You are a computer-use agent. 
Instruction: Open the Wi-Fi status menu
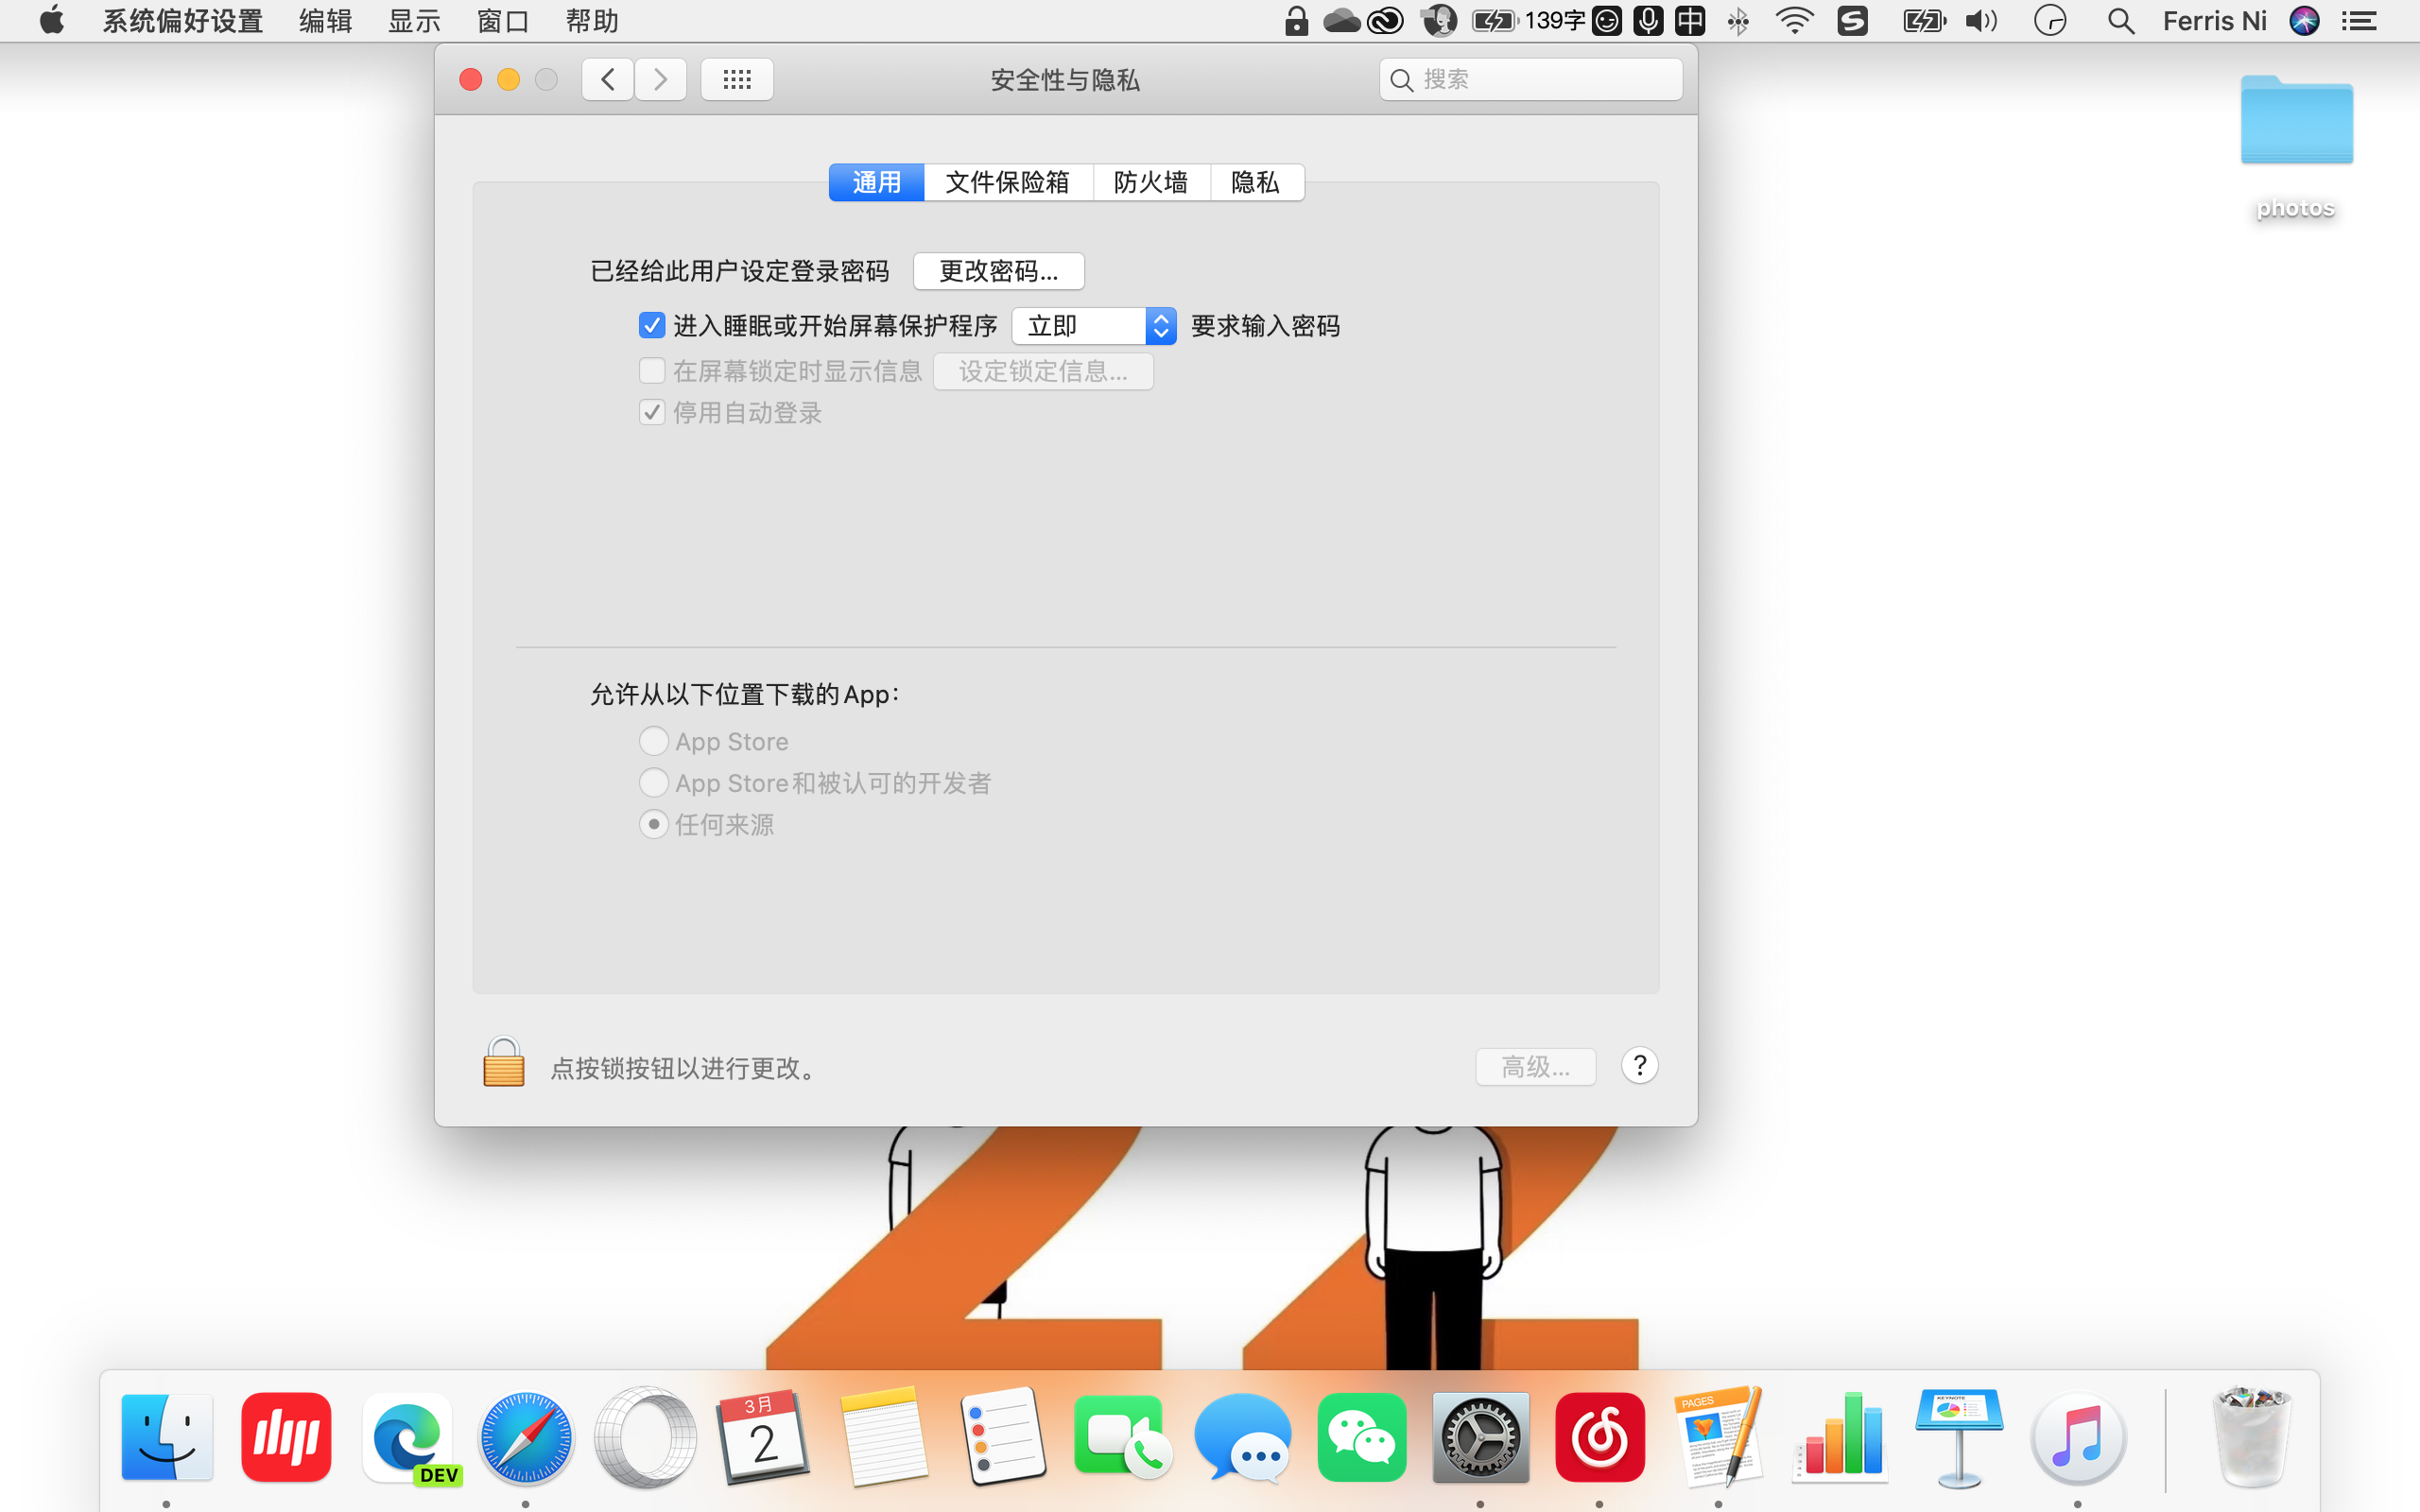(1794, 21)
